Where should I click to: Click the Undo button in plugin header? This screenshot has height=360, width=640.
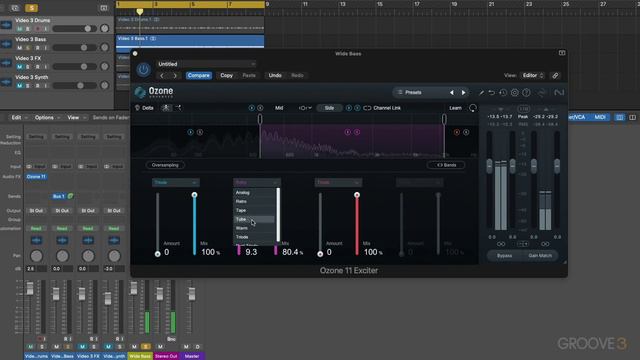coord(275,76)
